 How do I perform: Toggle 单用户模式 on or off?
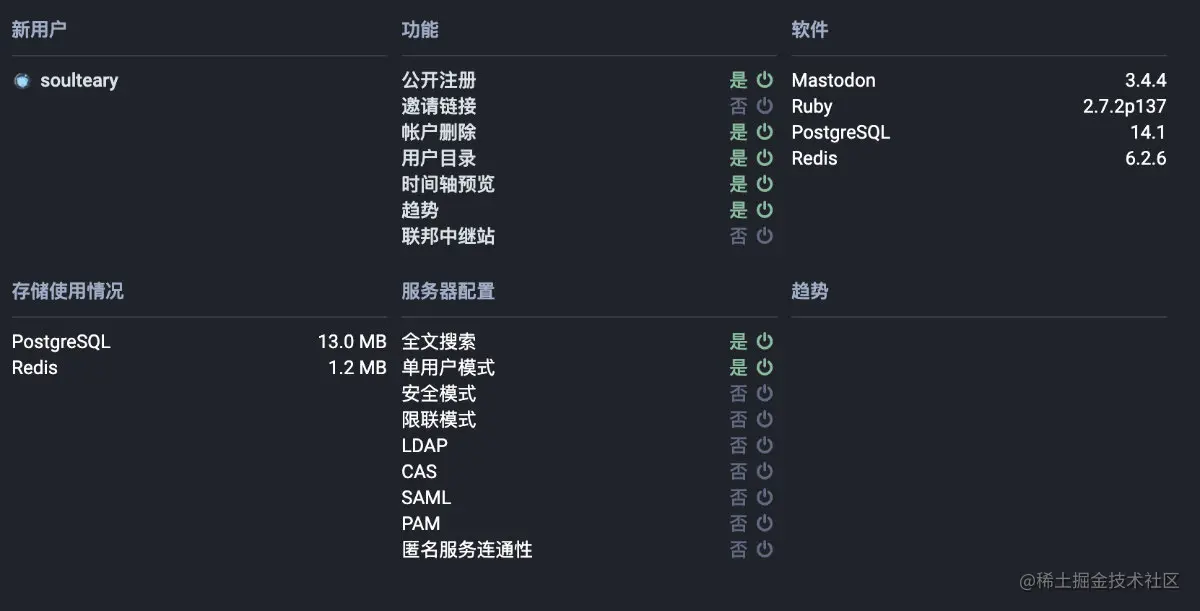click(x=763, y=367)
